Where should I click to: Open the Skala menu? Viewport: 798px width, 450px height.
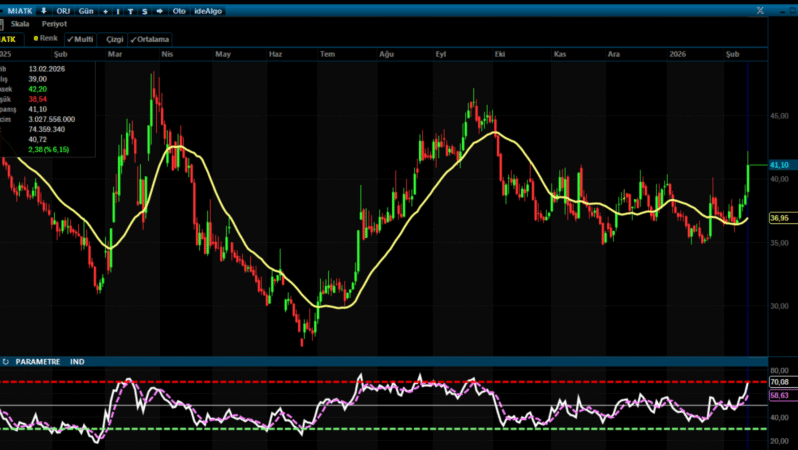20,23
